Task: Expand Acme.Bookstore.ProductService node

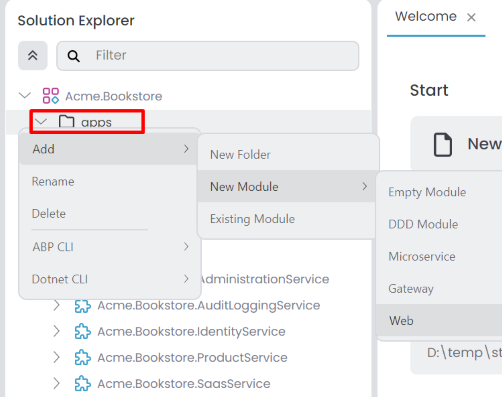Action: (57, 357)
